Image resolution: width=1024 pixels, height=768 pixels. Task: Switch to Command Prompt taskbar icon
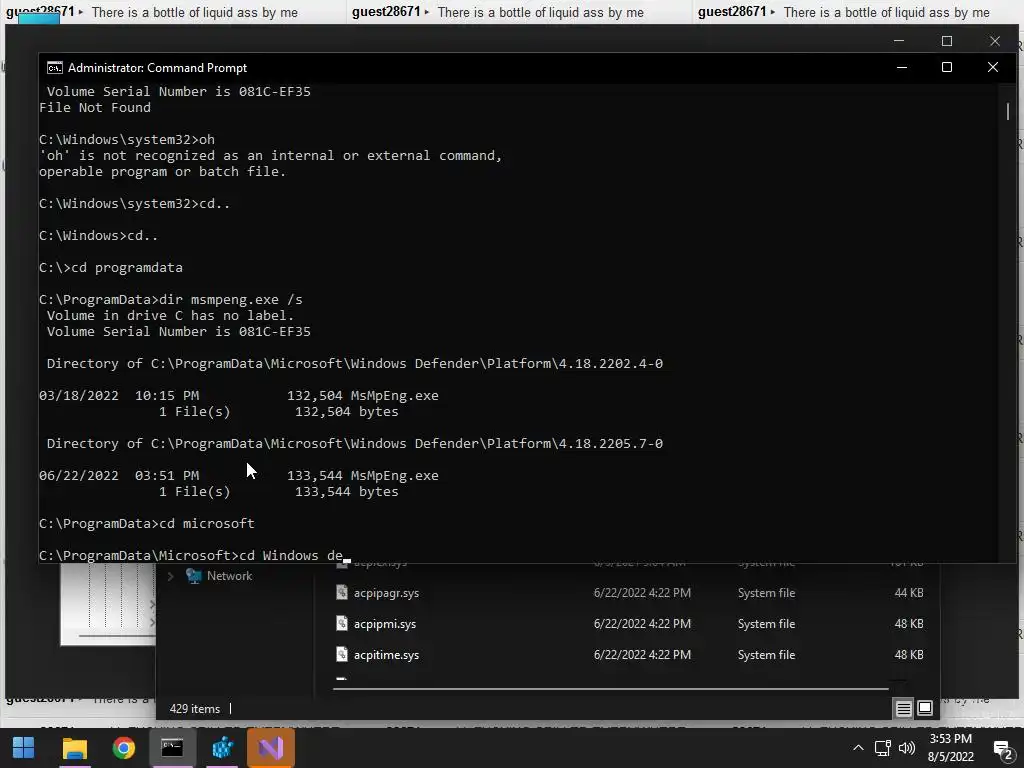[x=172, y=748]
